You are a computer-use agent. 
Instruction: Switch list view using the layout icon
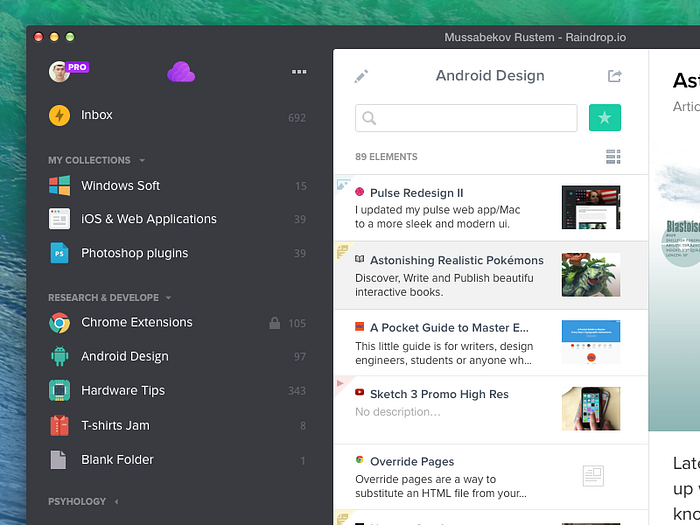point(613,157)
